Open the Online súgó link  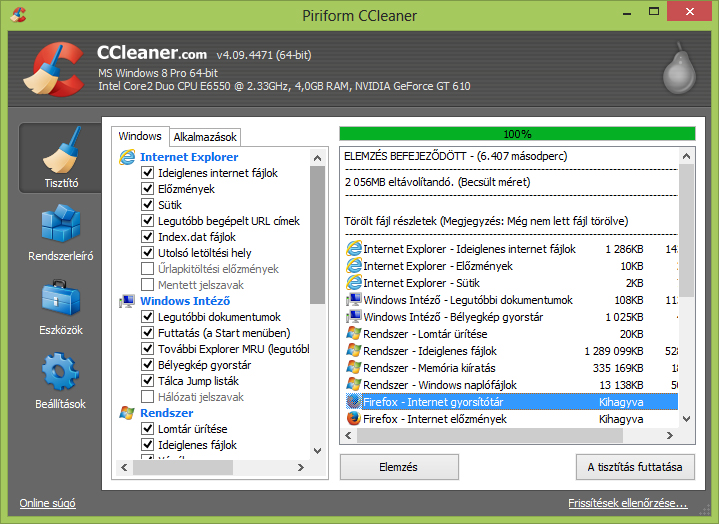pyautogui.click(x=48, y=503)
